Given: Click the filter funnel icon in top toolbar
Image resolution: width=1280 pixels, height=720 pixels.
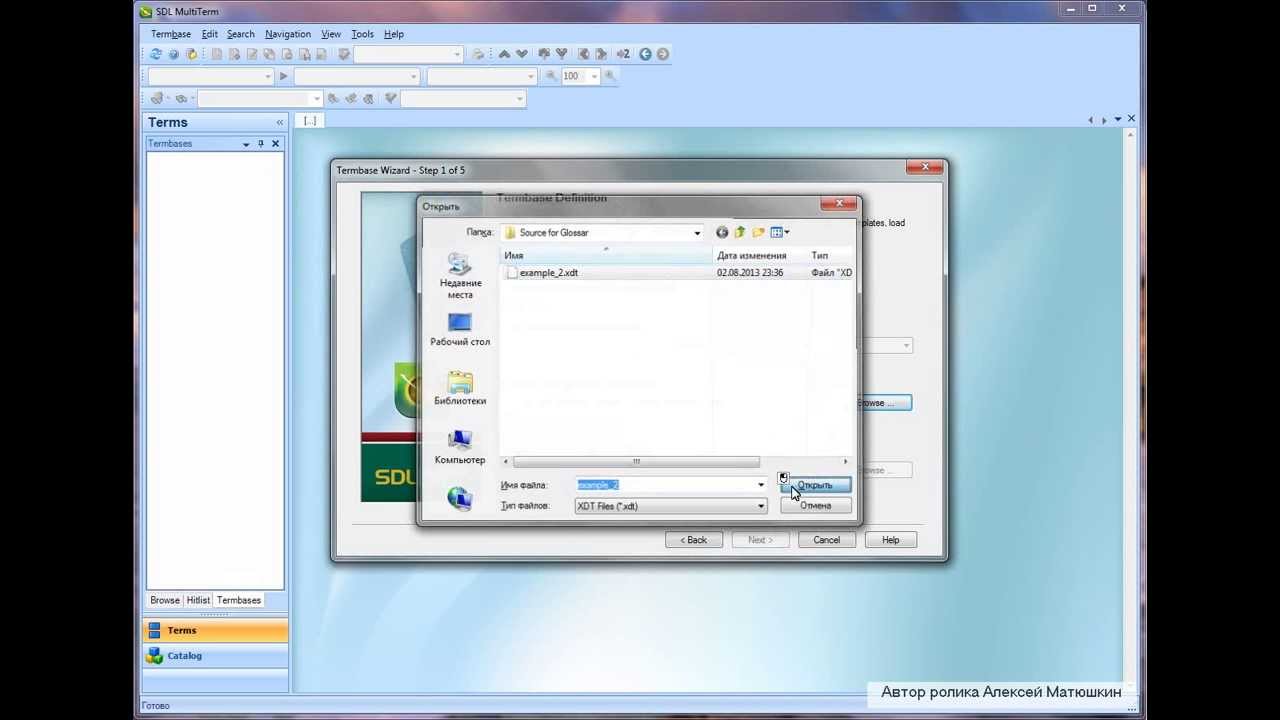Looking at the screenshot, I should click(344, 54).
